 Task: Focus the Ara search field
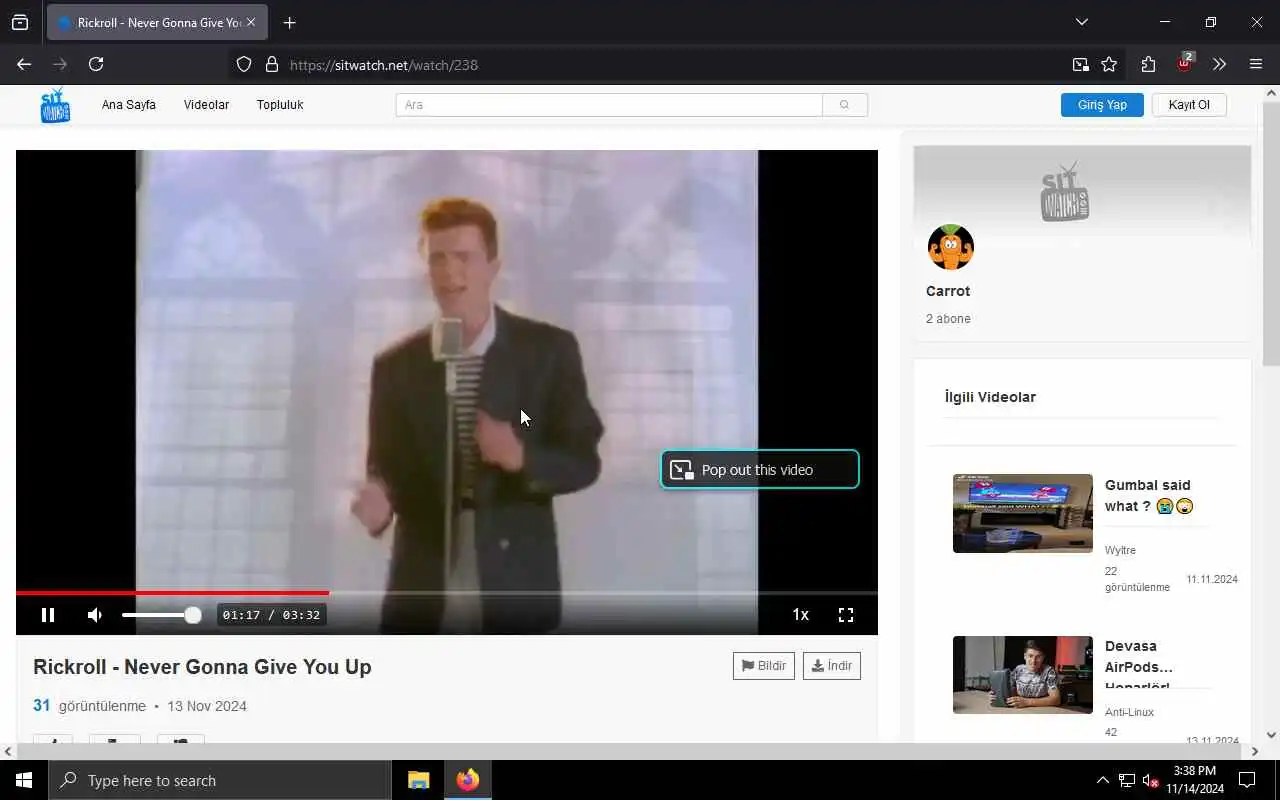609,105
